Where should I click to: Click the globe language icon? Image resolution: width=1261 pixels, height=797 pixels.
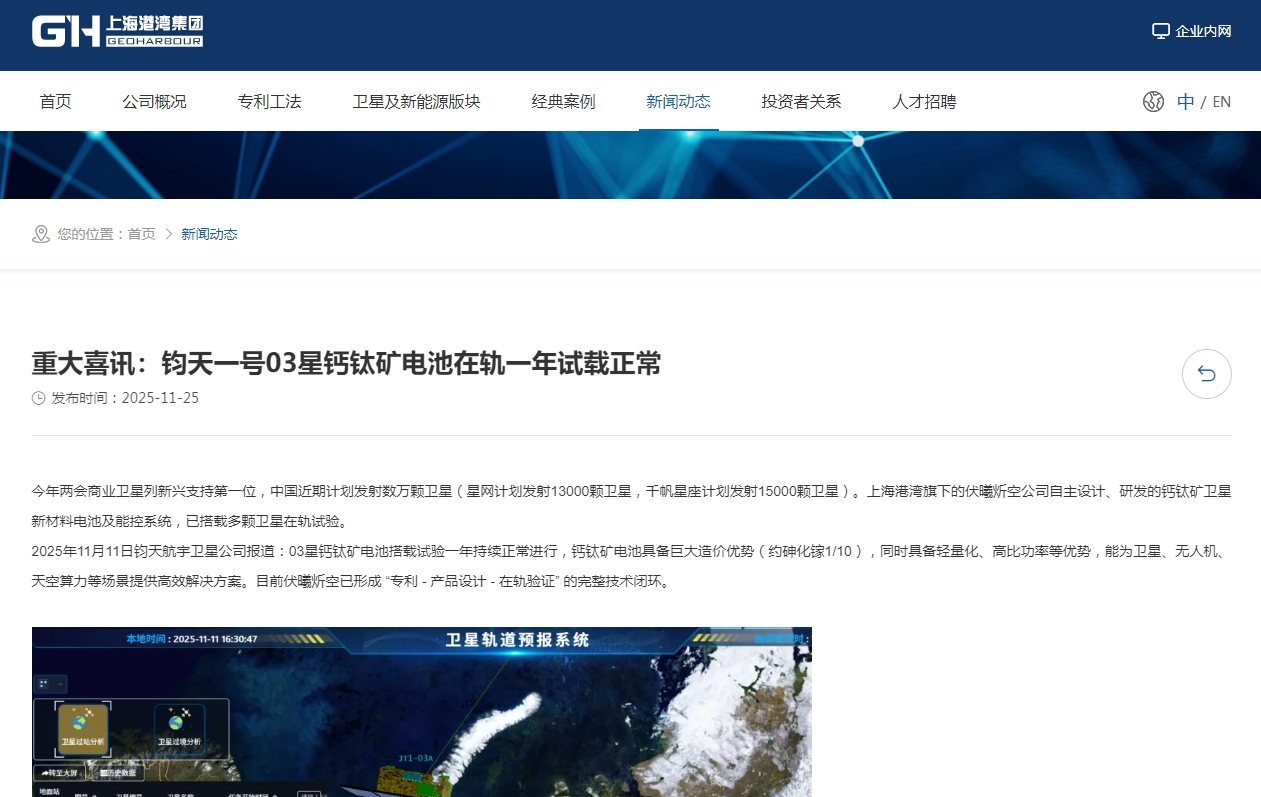(x=1153, y=101)
